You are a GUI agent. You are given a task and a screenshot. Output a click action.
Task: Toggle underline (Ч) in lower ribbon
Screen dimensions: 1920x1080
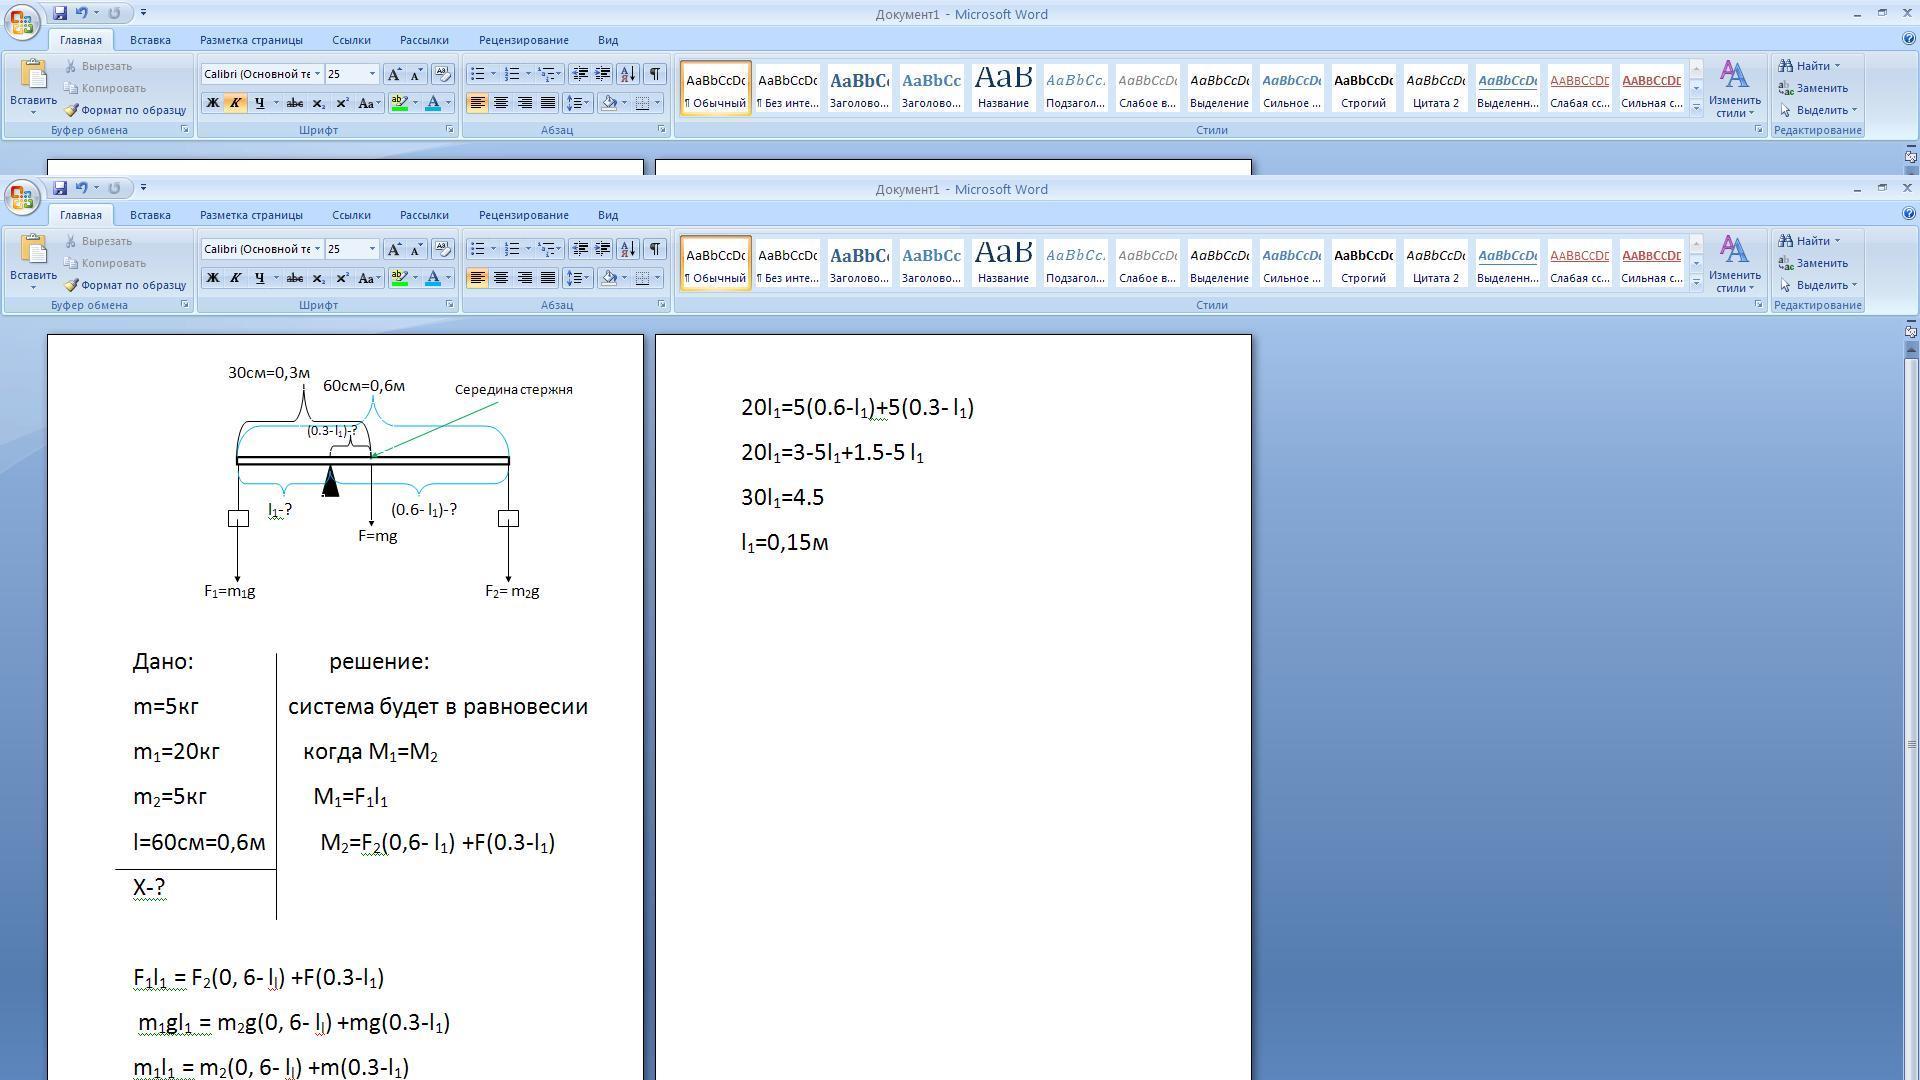coord(260,278)
